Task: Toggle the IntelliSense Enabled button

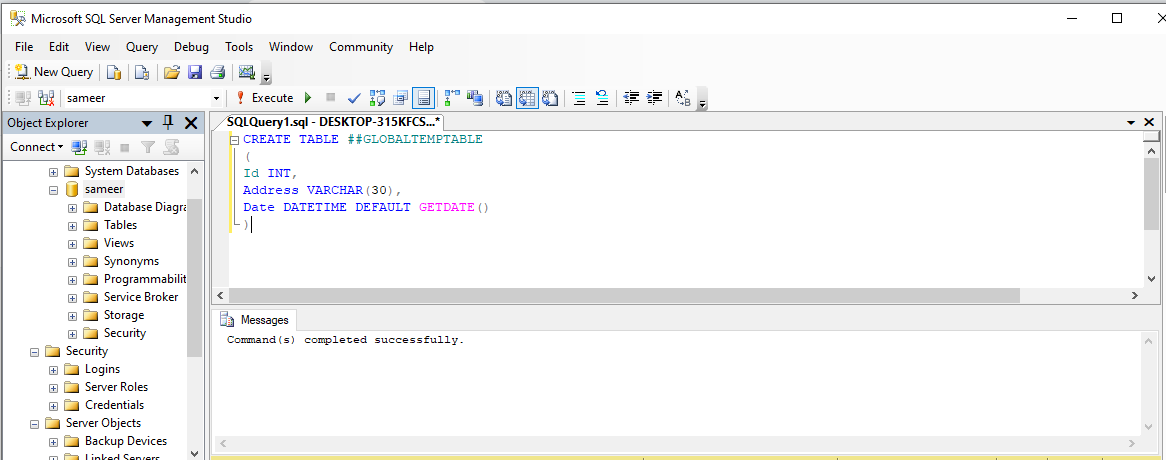Action: 423,97
